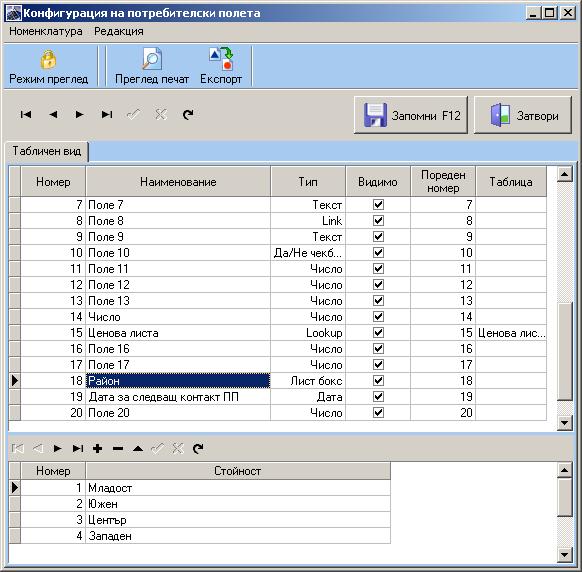Go to first record in upper navigator
Screen dimensions: 582x572
(x=26, y=114)
